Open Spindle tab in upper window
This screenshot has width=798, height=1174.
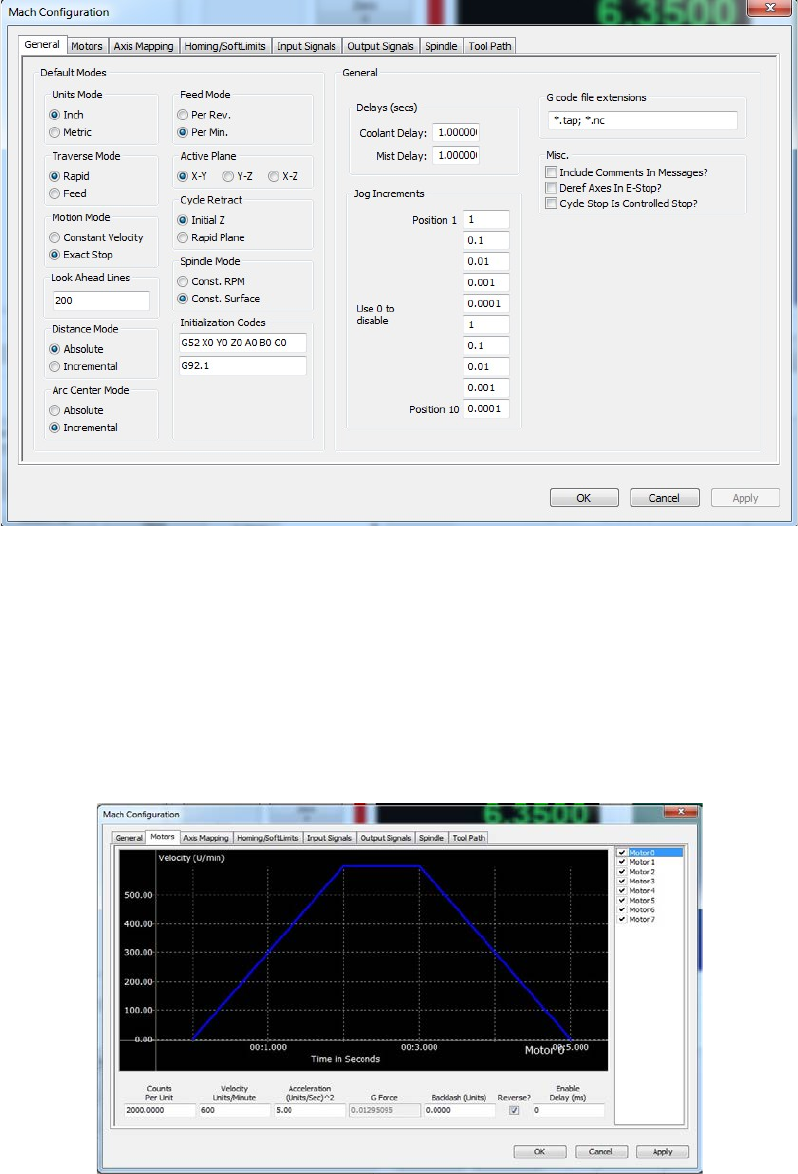pos(441,46)
